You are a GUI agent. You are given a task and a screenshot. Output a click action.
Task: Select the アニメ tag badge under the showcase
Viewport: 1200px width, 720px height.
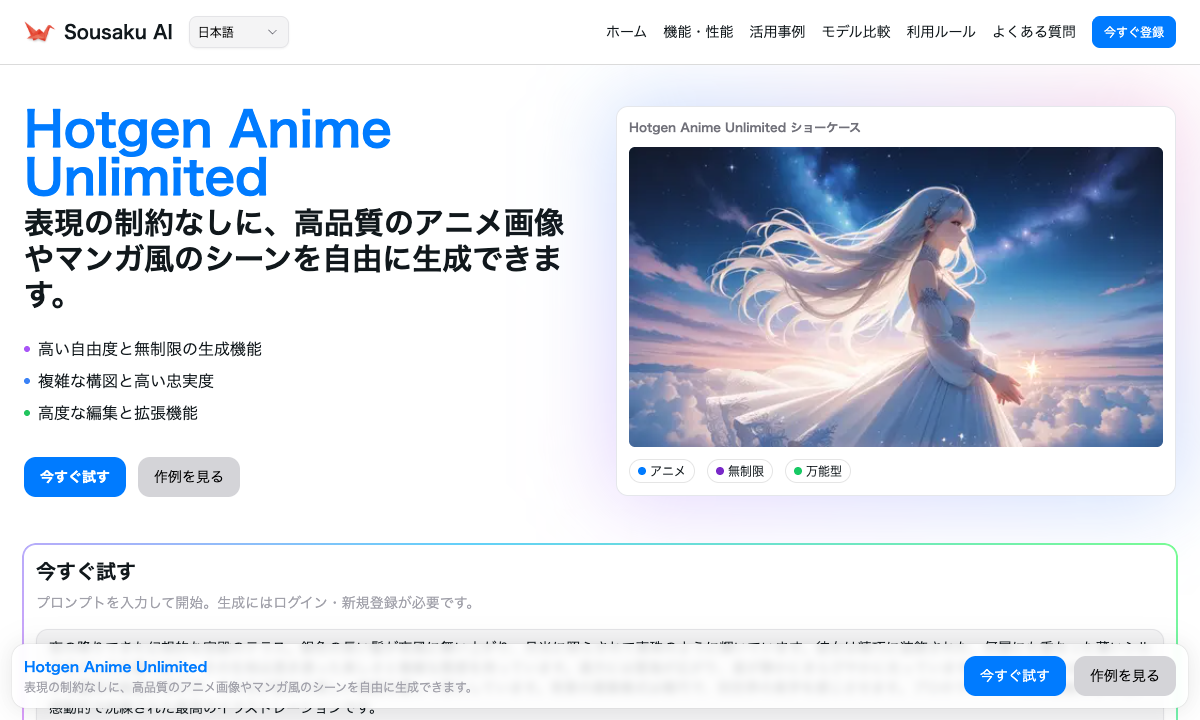pos(662,471)
